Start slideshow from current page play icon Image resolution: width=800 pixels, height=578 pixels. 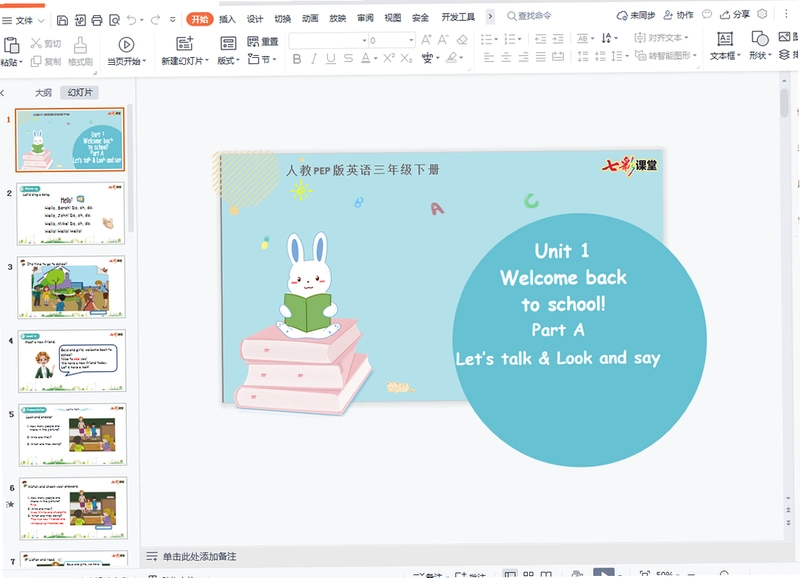tap(126, 45)
